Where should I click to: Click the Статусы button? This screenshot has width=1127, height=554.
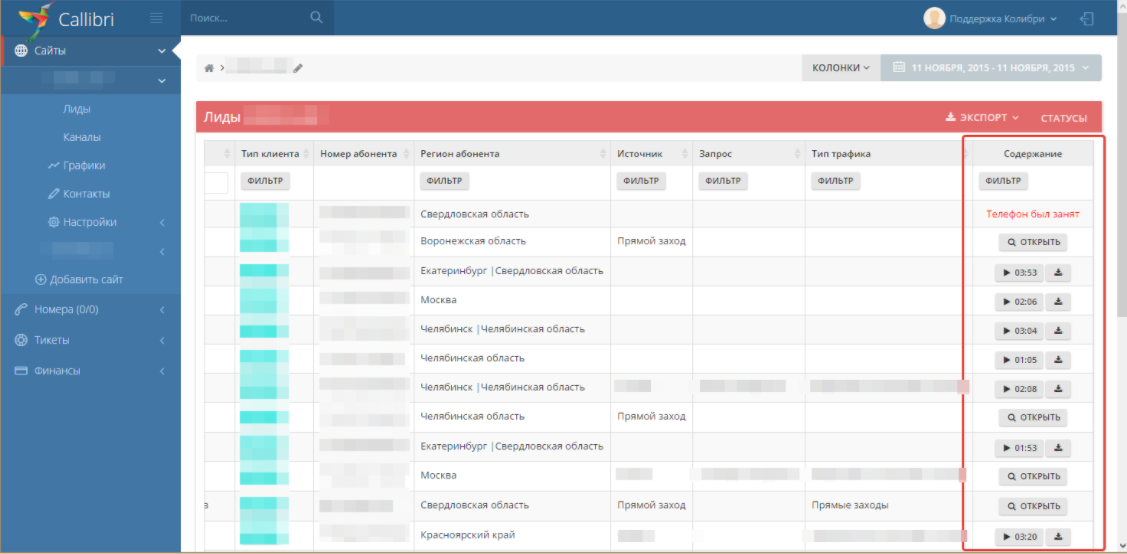pyautogui.click(x=1064, y=119)
